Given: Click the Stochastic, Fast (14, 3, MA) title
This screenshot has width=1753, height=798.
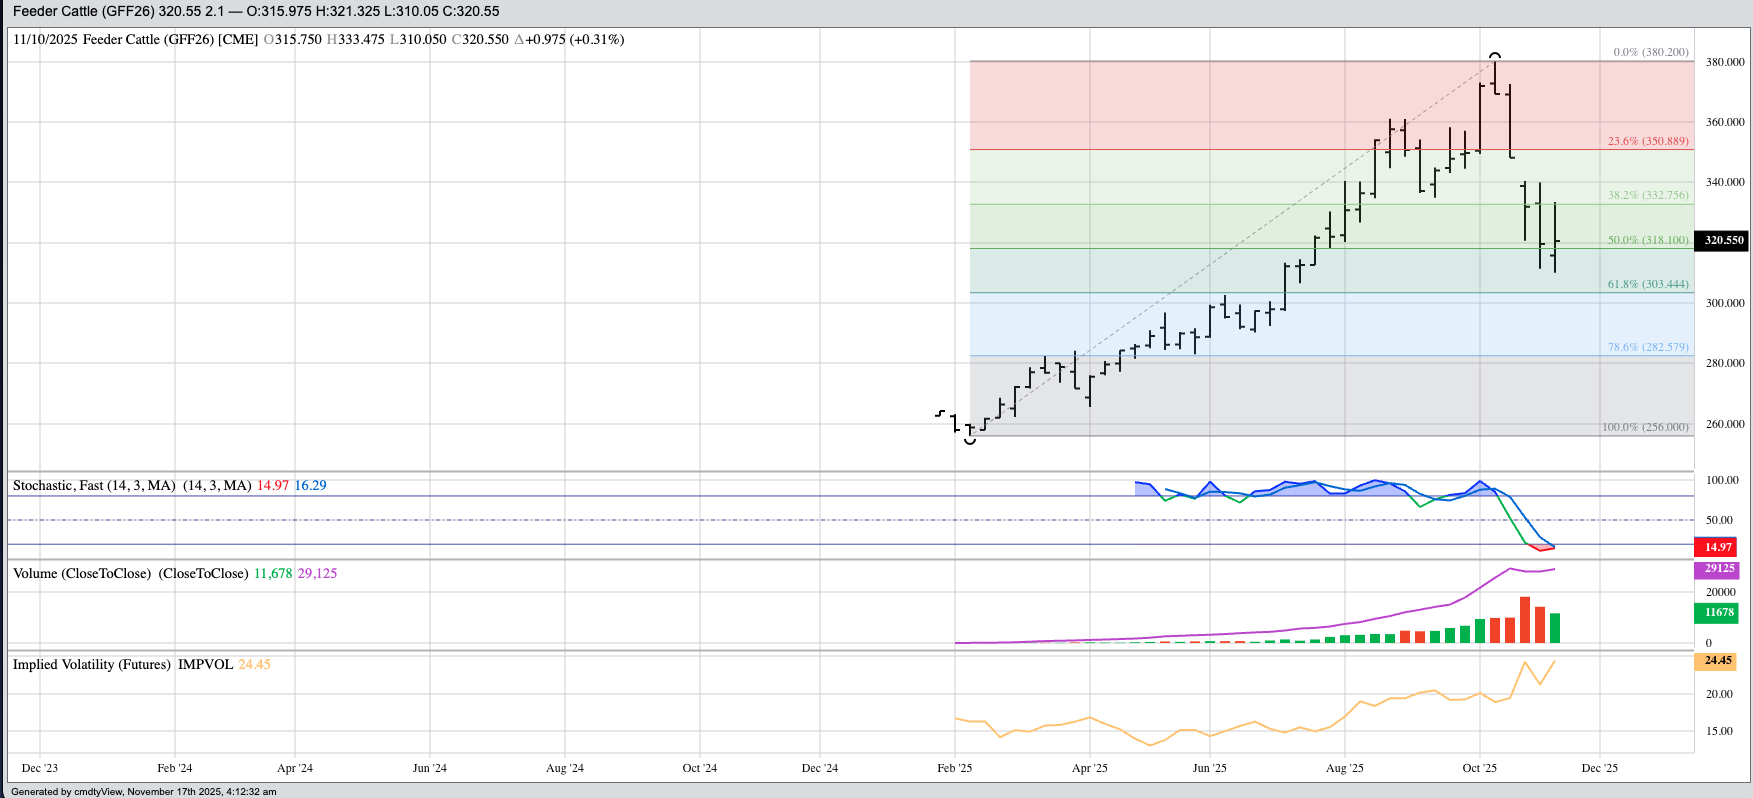Looking at the screenshot, I should click(x=131, y=485).
